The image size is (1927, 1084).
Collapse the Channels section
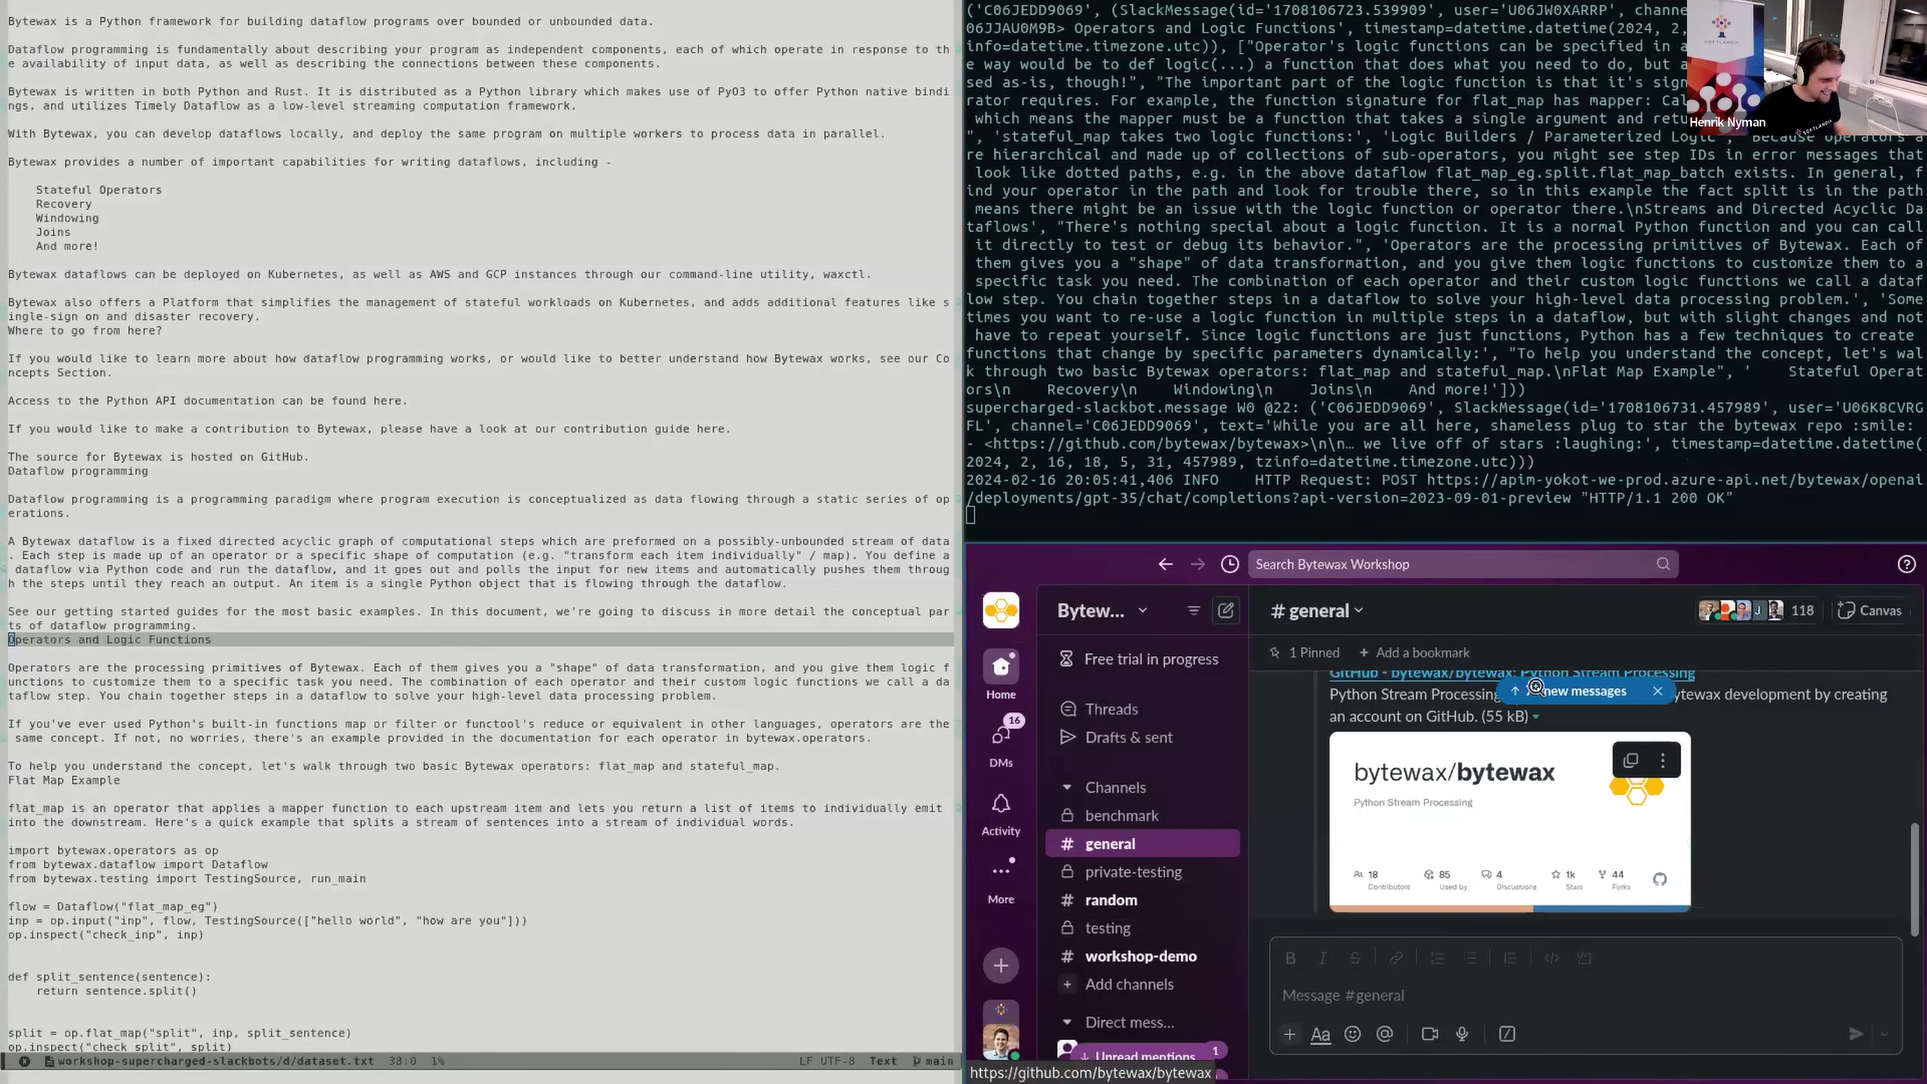coord(1067,787)
